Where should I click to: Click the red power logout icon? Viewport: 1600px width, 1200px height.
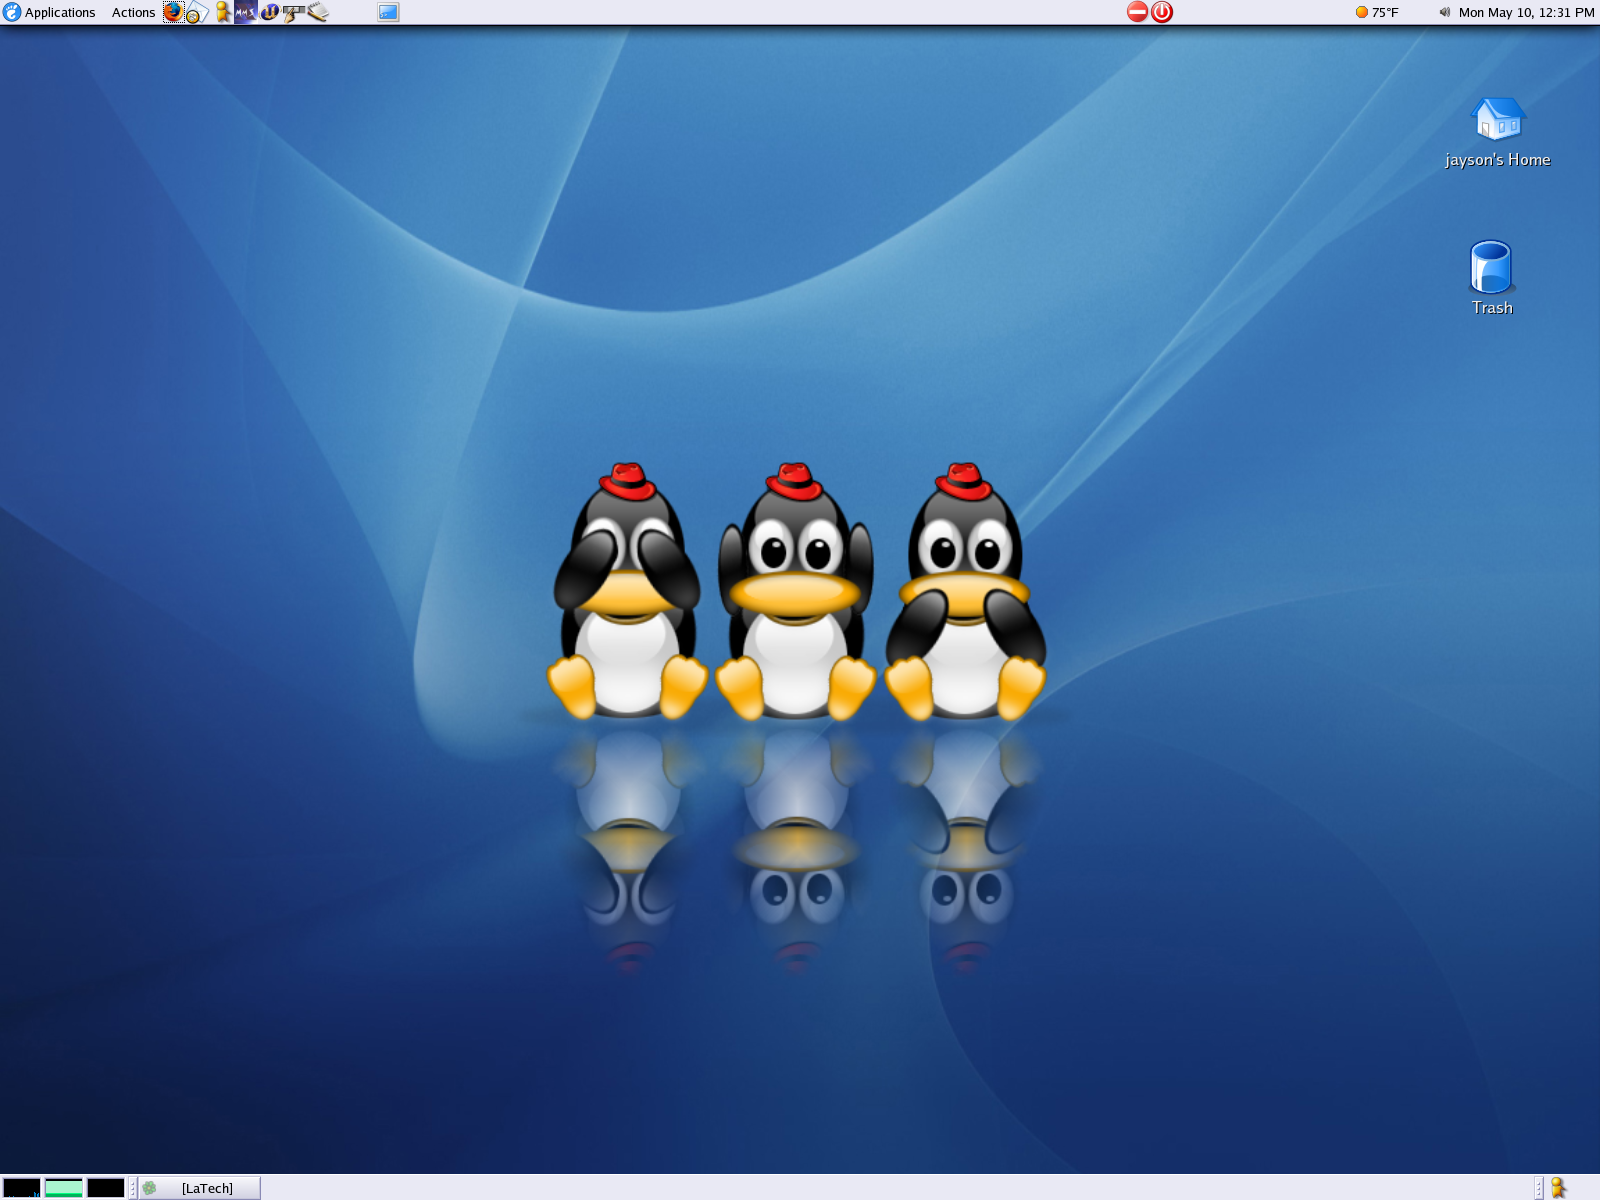tap(1162, 12)
